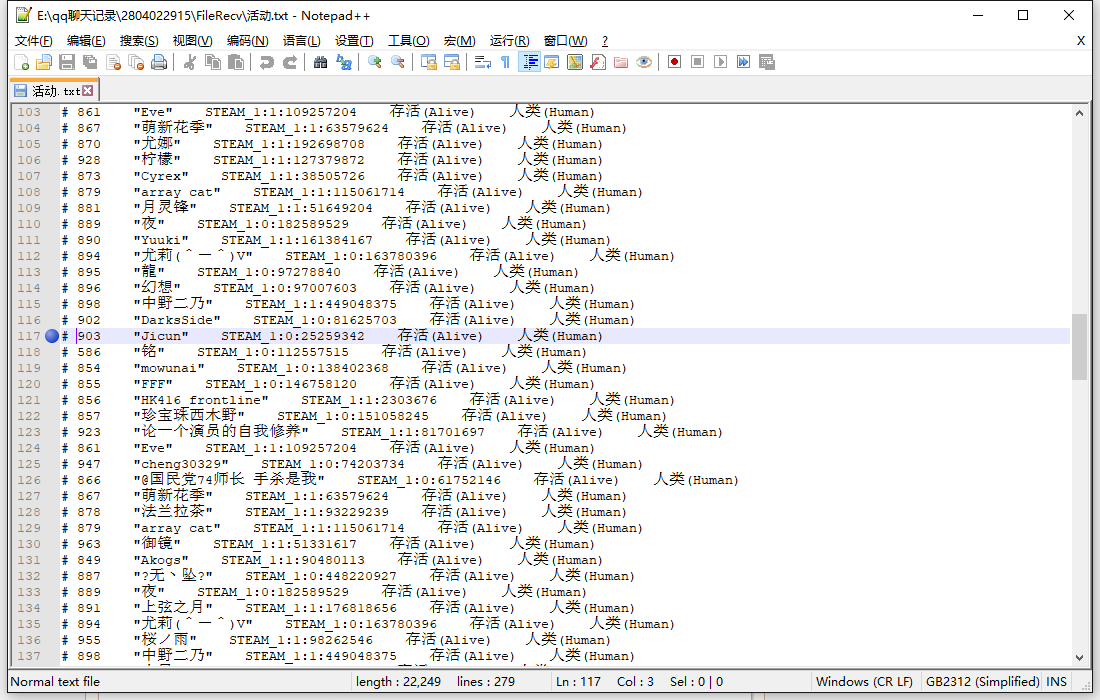Click "HK416 frontline" text on line 121
1100x700 pixels.
[x=201, y=400]
